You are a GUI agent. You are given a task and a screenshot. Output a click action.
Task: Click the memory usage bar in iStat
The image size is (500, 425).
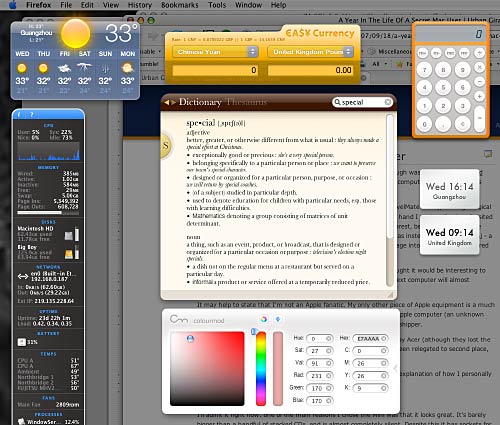pos(49,212)
